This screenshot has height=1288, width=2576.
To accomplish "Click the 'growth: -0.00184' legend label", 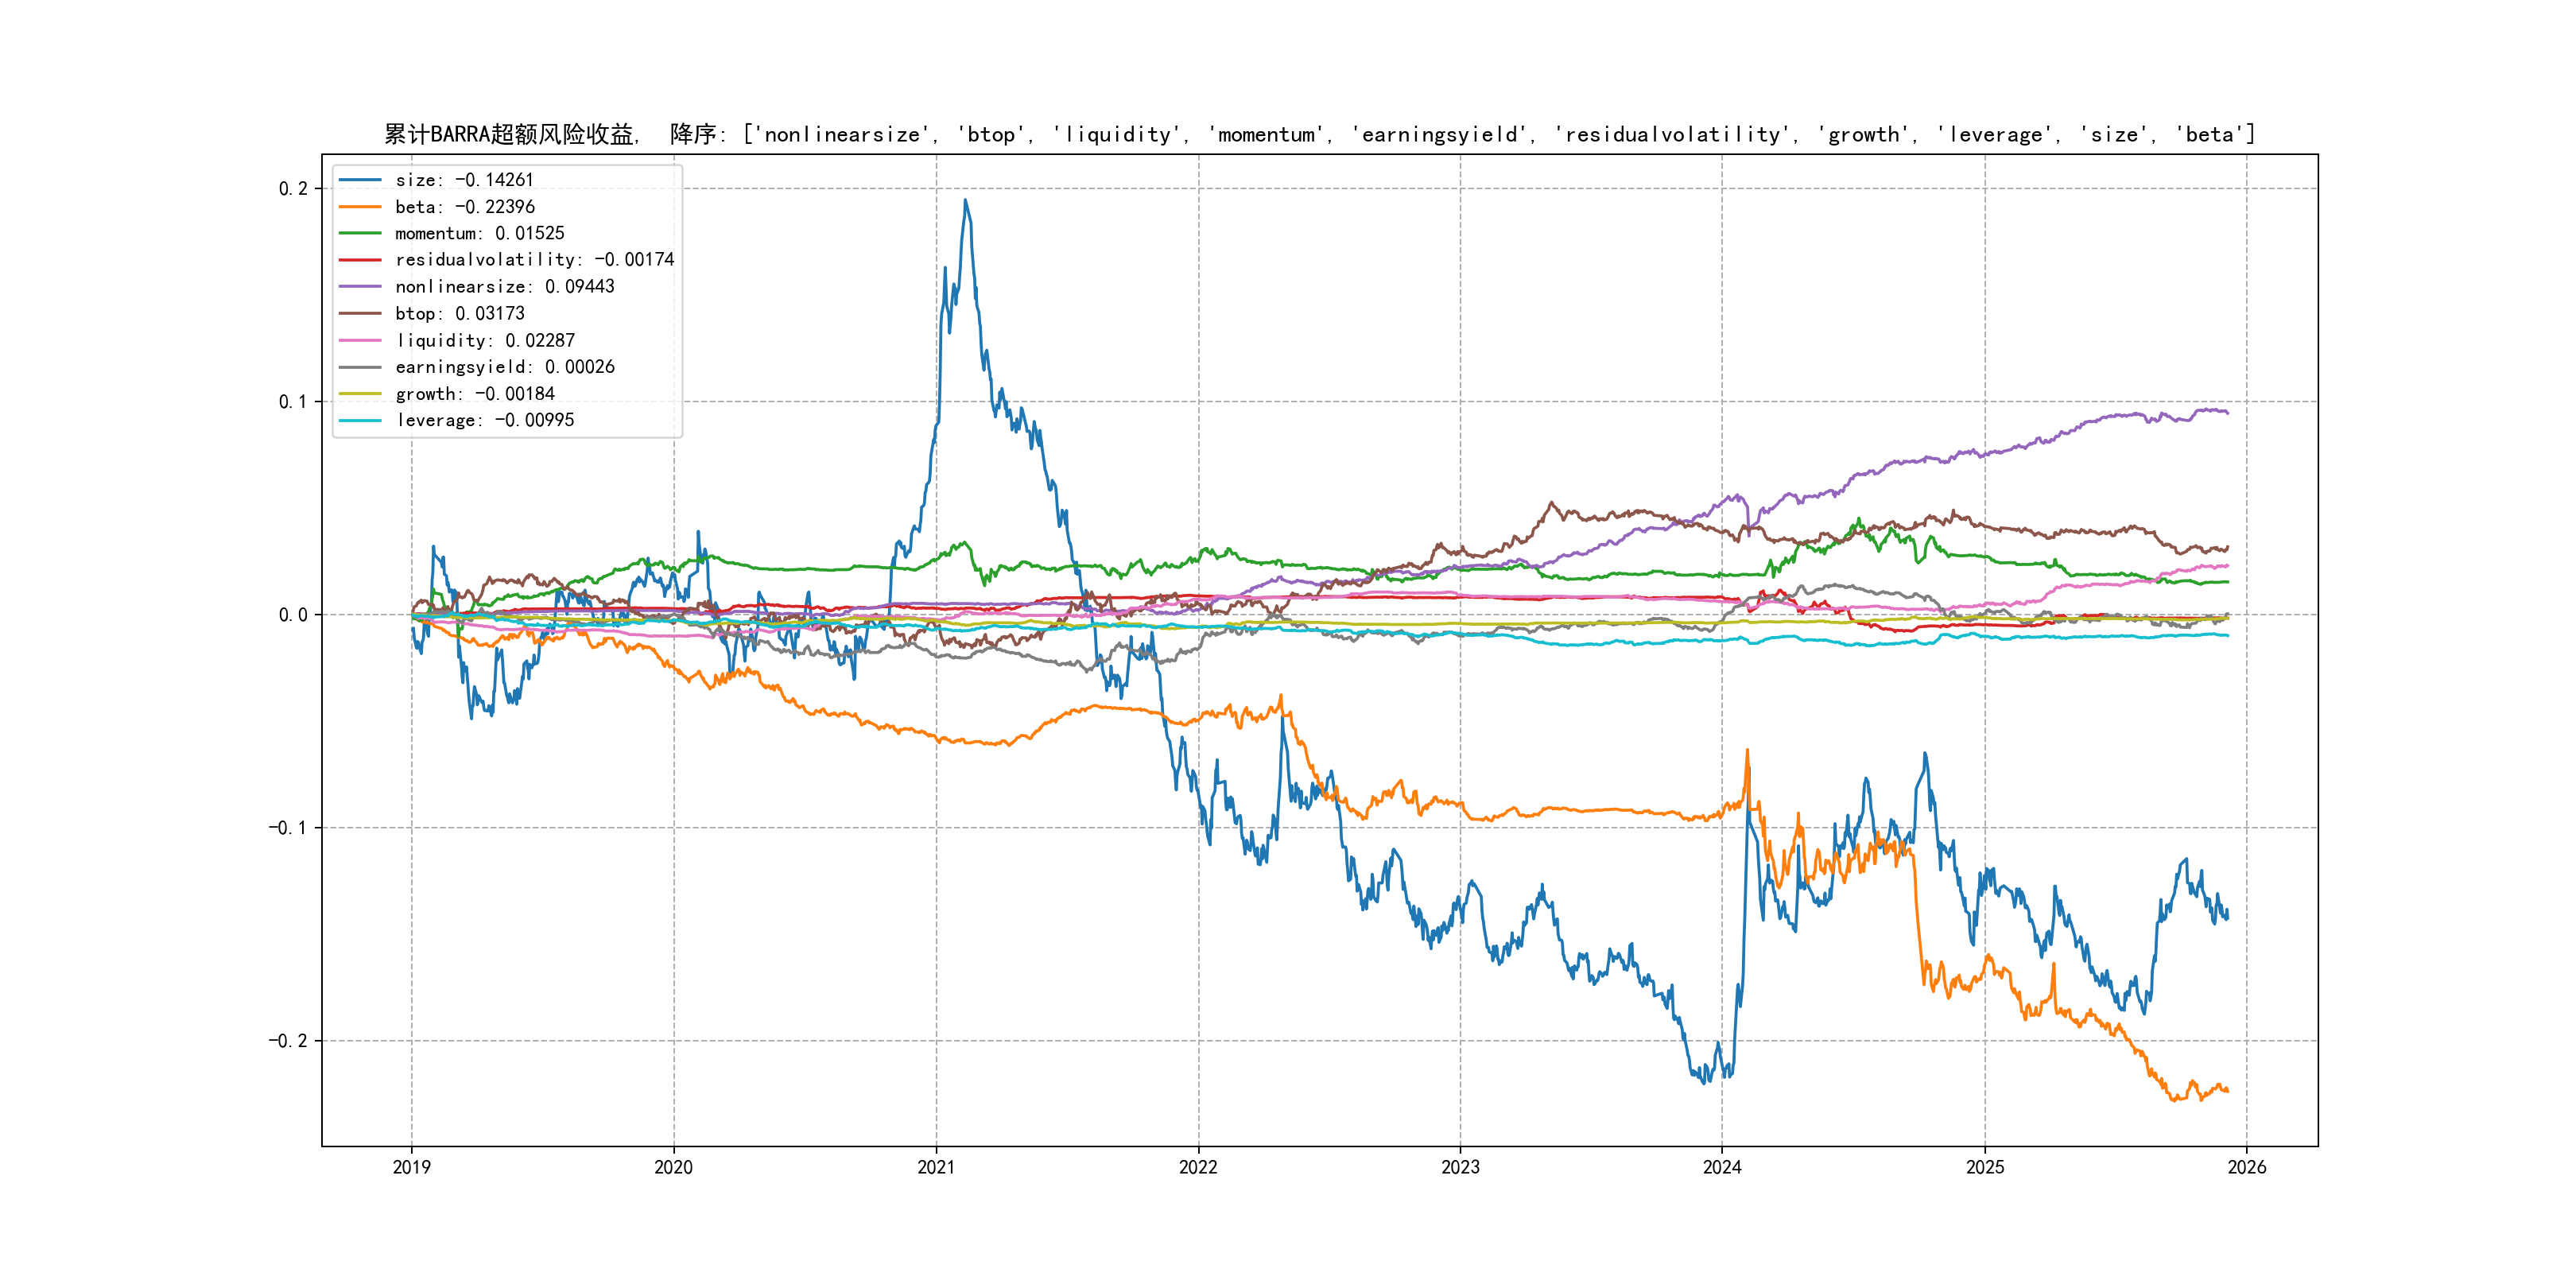I will [475, 394].
